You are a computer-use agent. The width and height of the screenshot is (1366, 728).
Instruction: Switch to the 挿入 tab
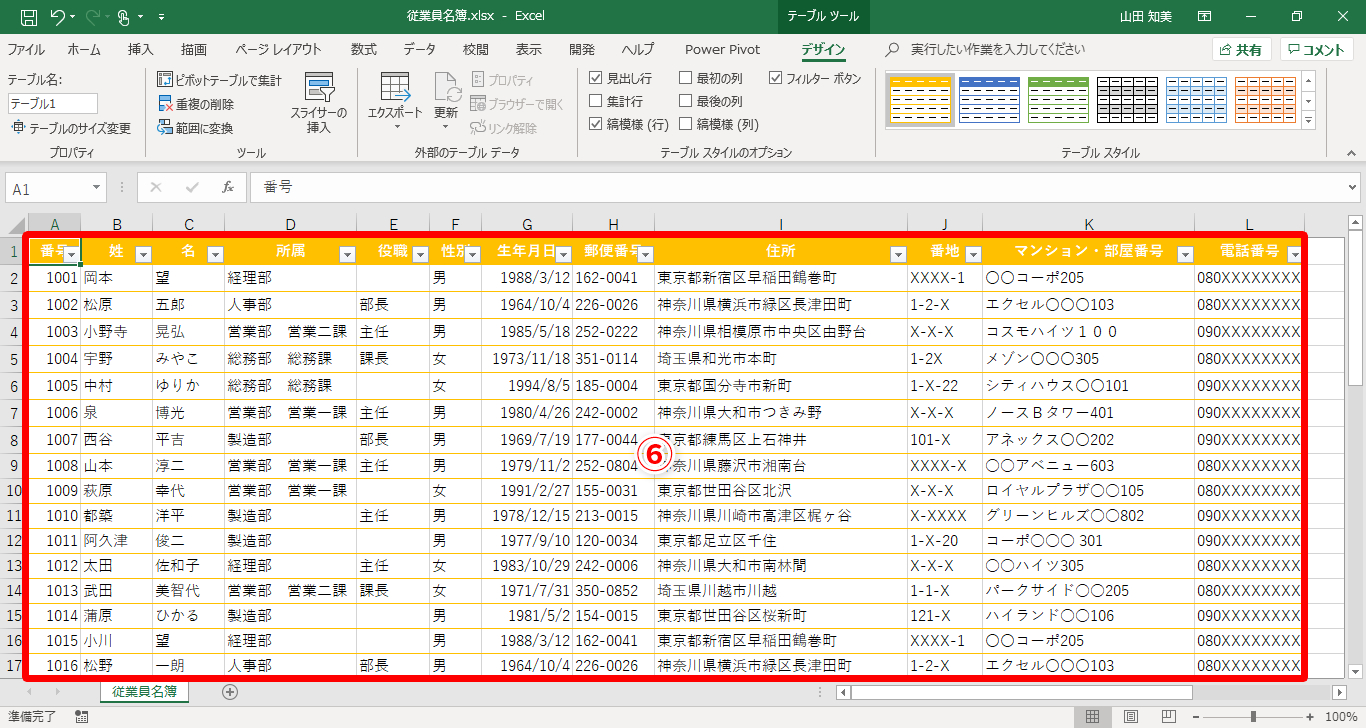pyautogui.click(x=141, y=49)
